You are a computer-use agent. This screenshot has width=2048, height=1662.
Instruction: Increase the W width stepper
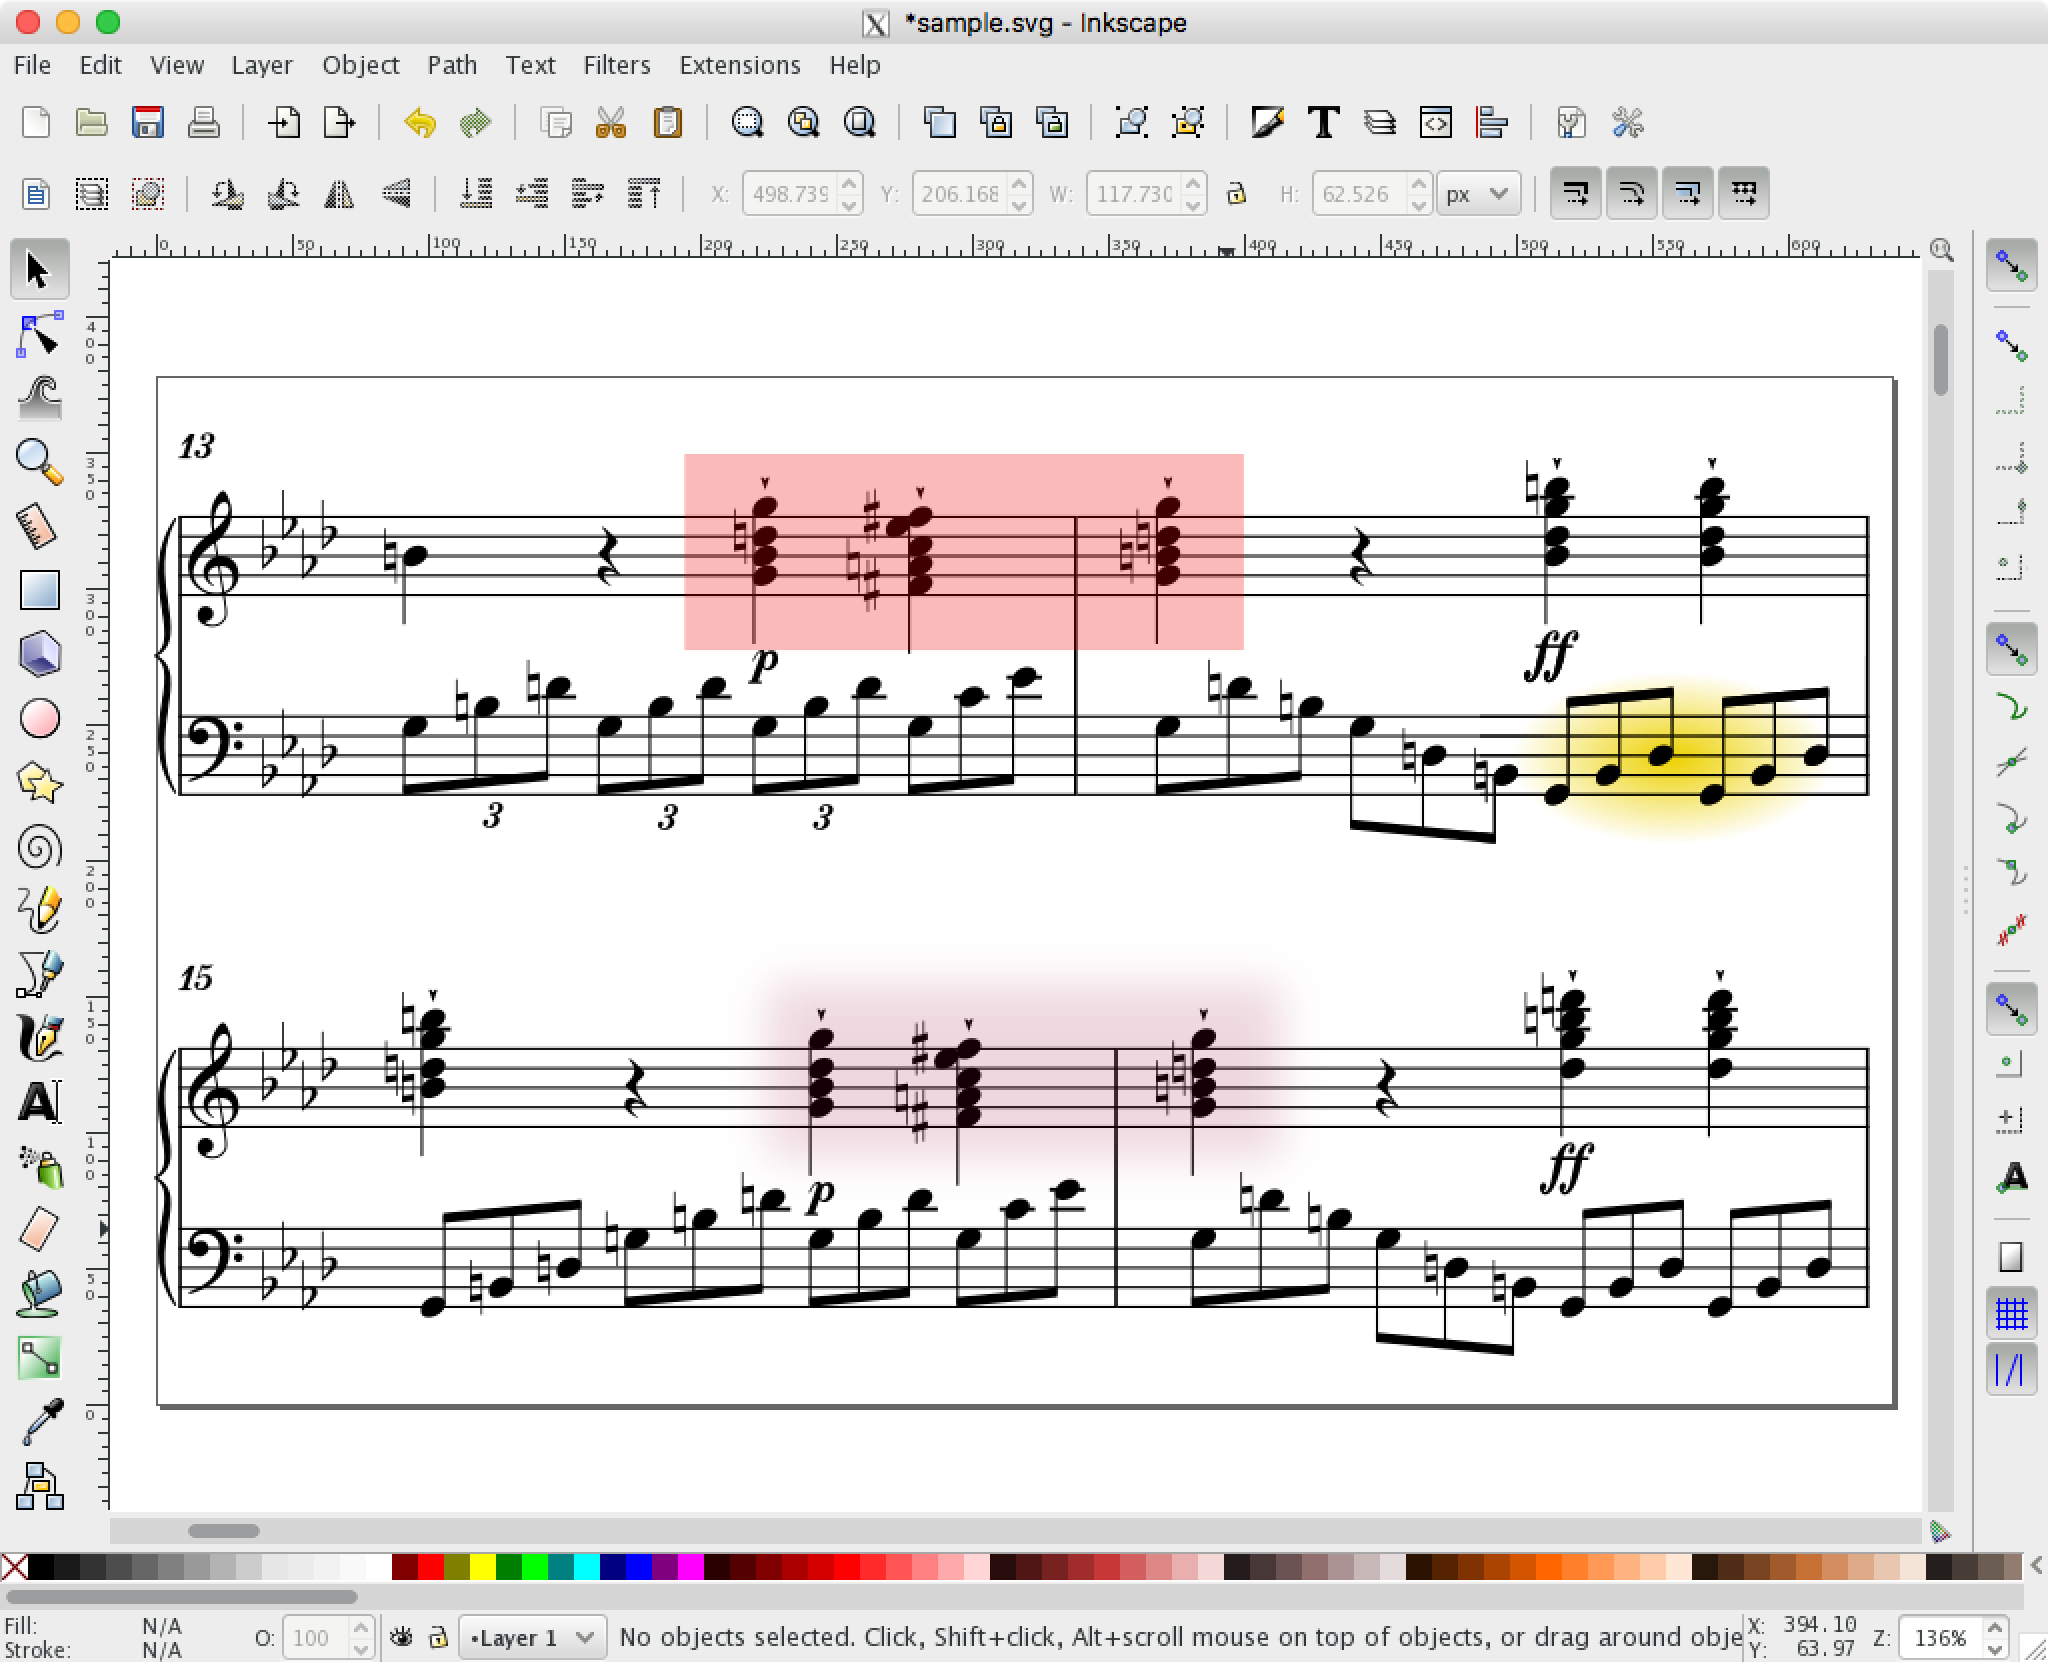[x=1193, y=182]
